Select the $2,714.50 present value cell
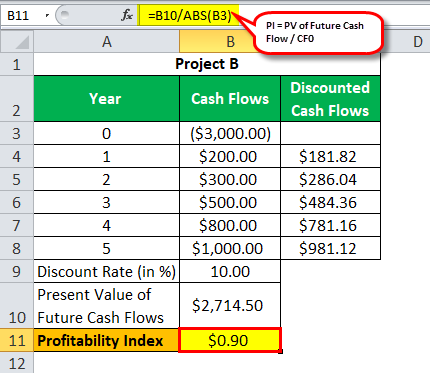The width and height of the screenshot is (430, 373). click(230, 306)
